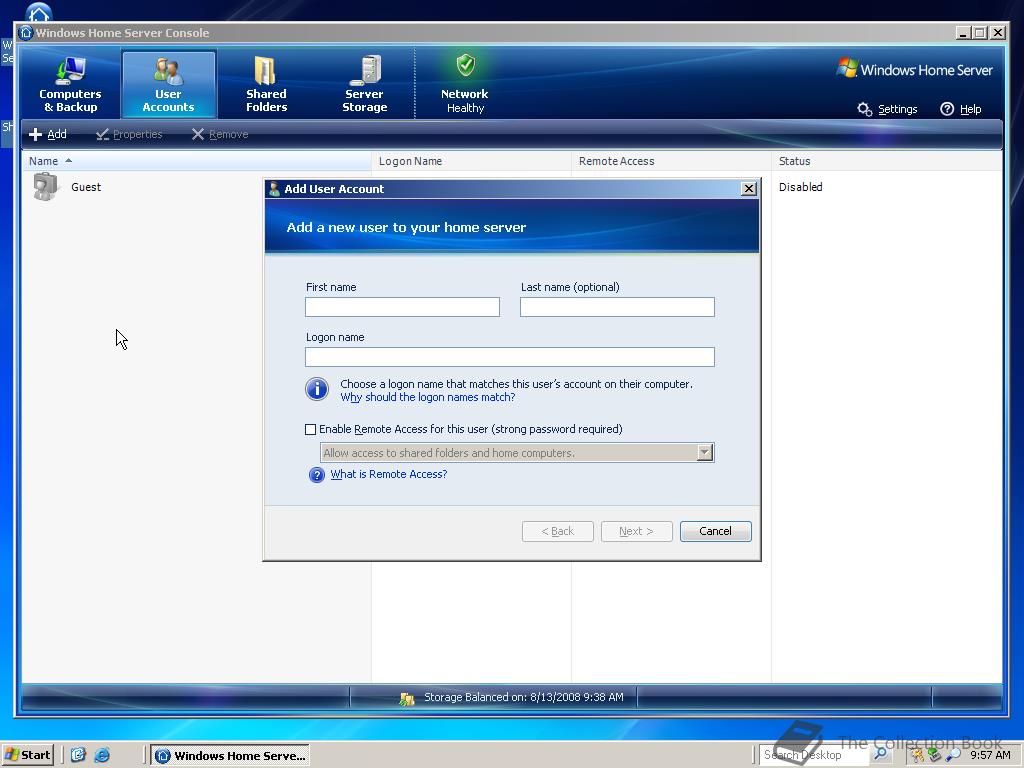Open the Shared Folders tab
1024x768 pixels.
point(266,84)
